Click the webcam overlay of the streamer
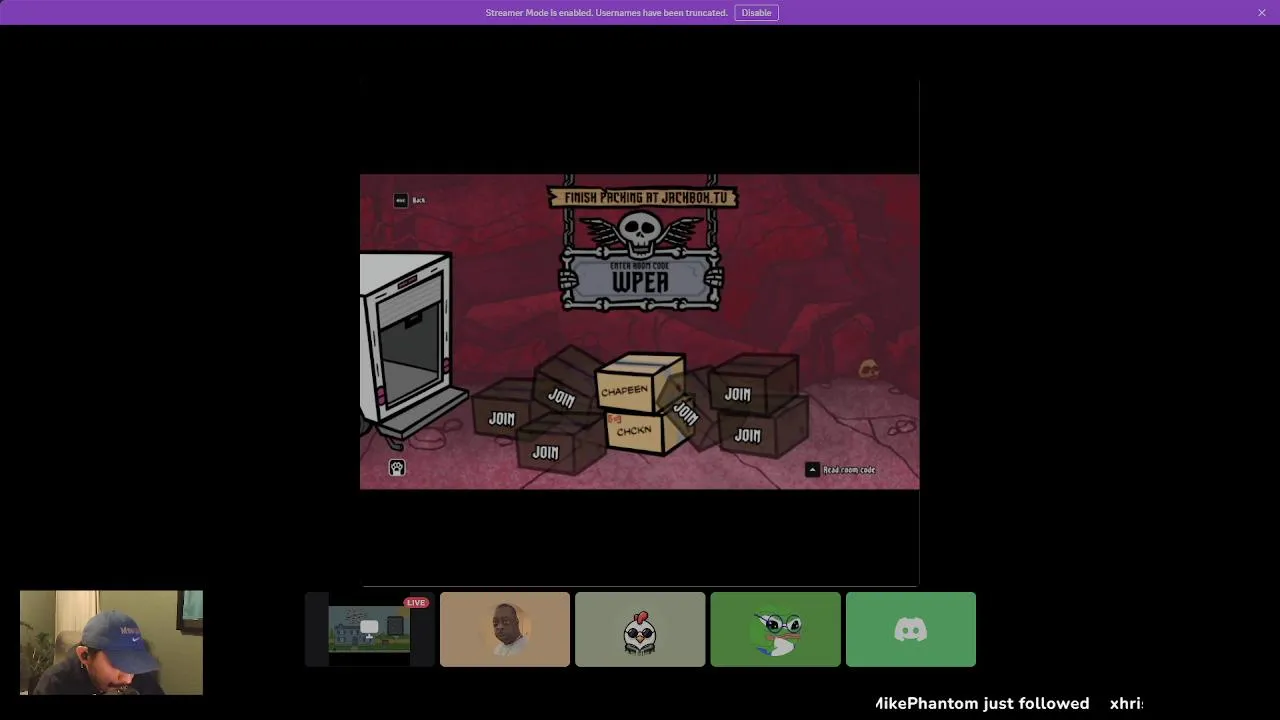Viewport: 1280px width, 720px height. pyautogui.click(x=111, y=642)
